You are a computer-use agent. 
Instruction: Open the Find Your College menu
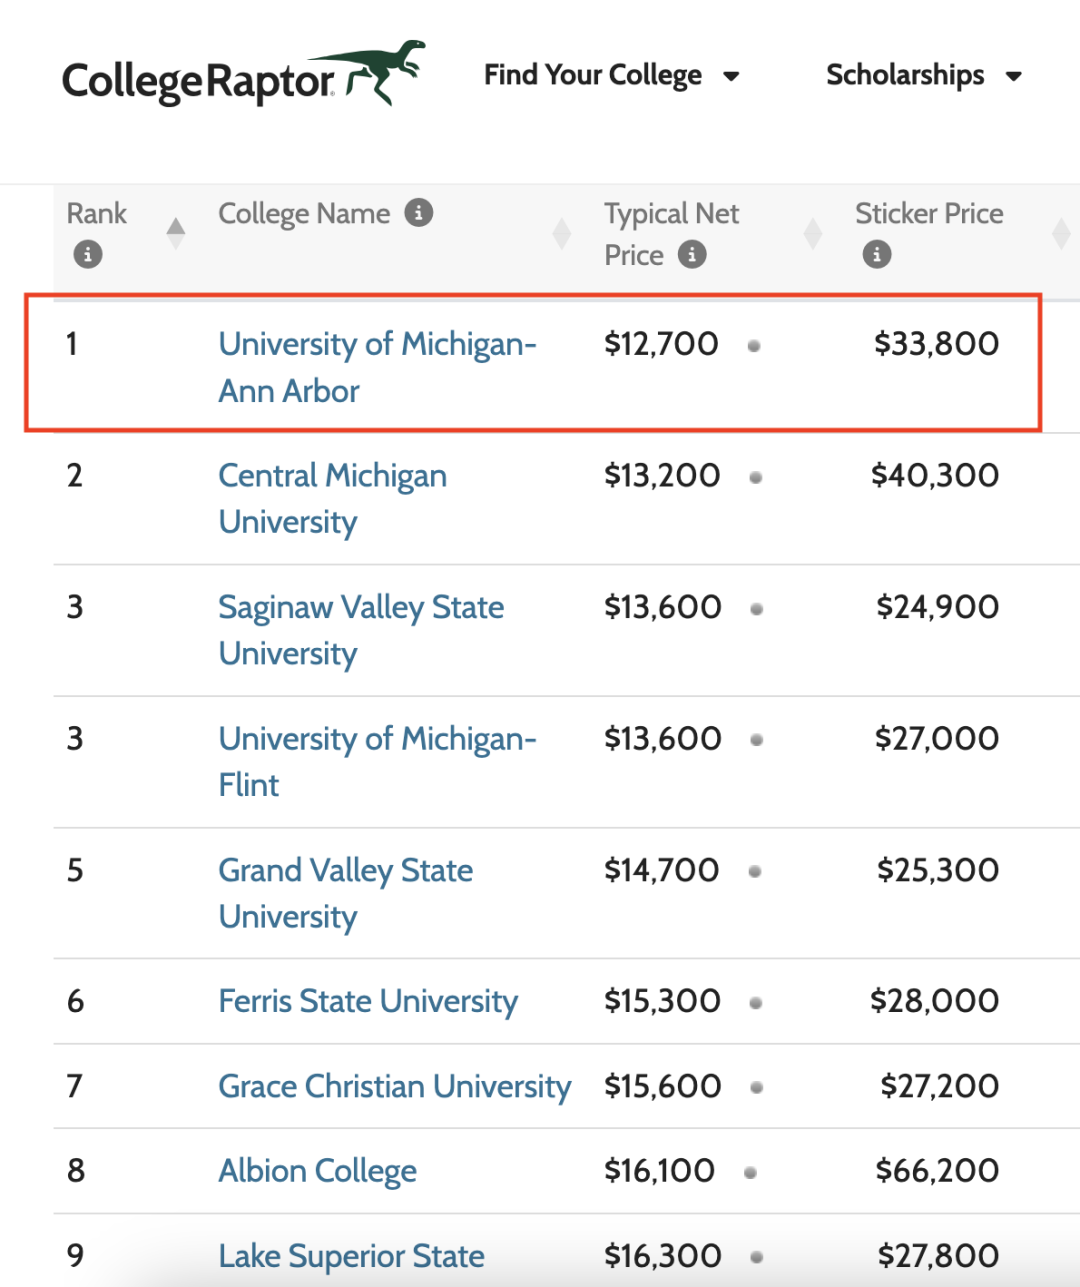tap(593, 75)
